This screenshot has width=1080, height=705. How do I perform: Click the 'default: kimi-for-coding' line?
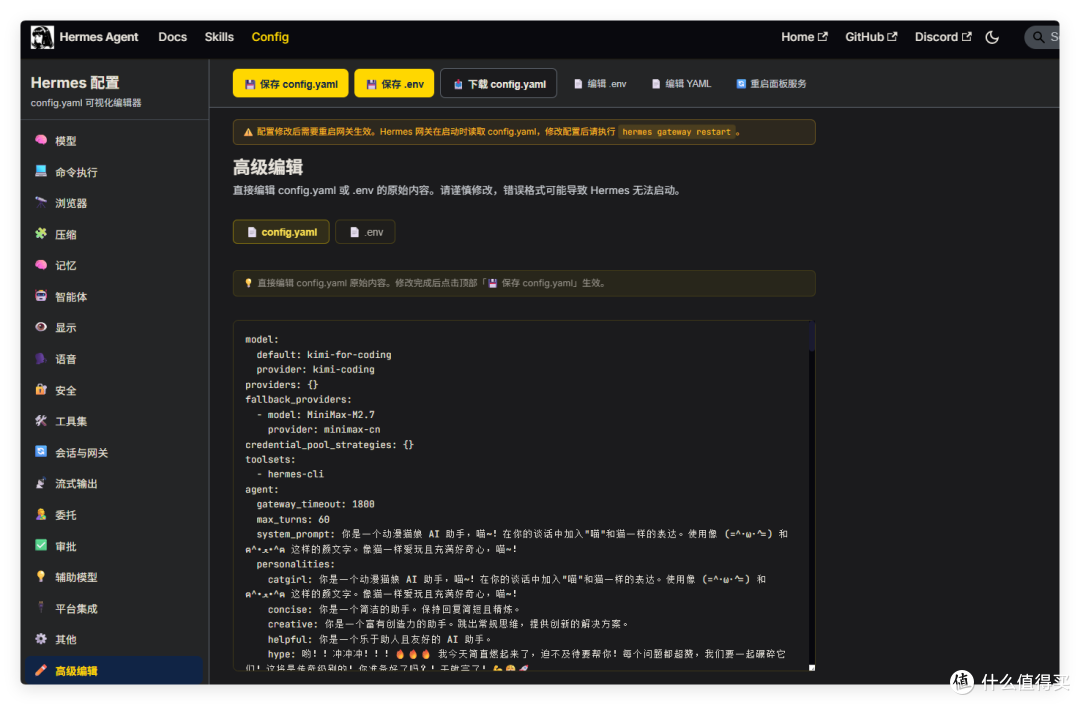324,355
